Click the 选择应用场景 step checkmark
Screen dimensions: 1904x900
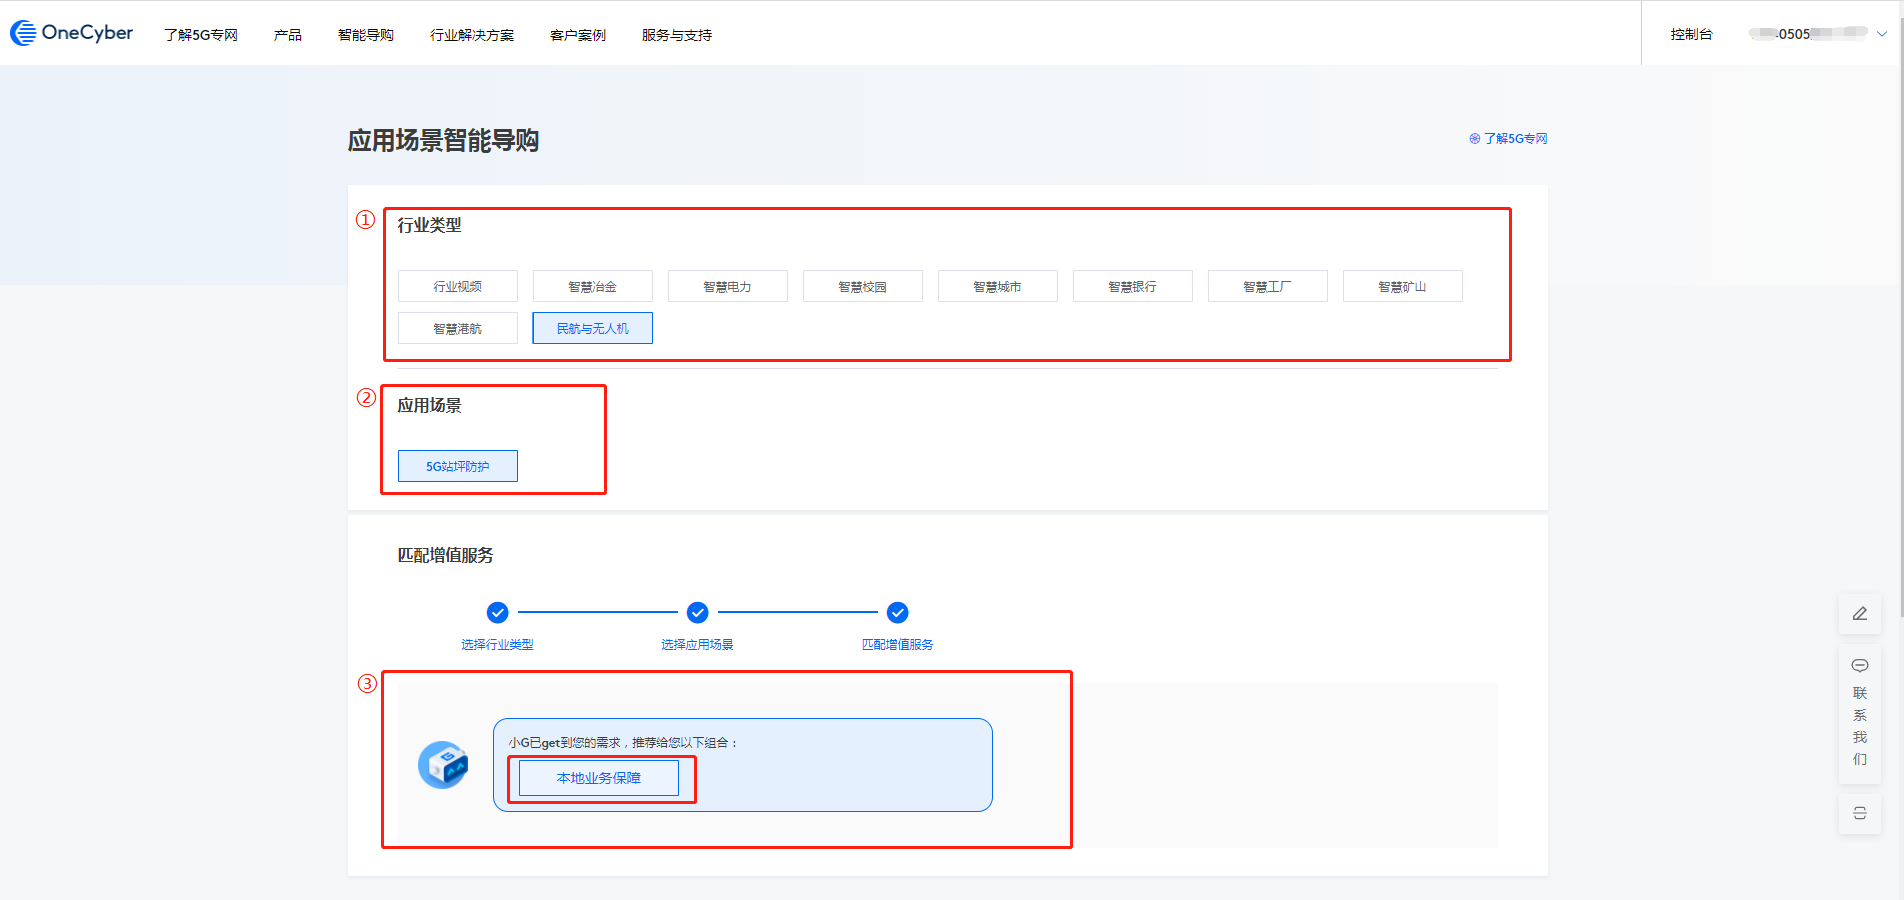pos(697,612)
